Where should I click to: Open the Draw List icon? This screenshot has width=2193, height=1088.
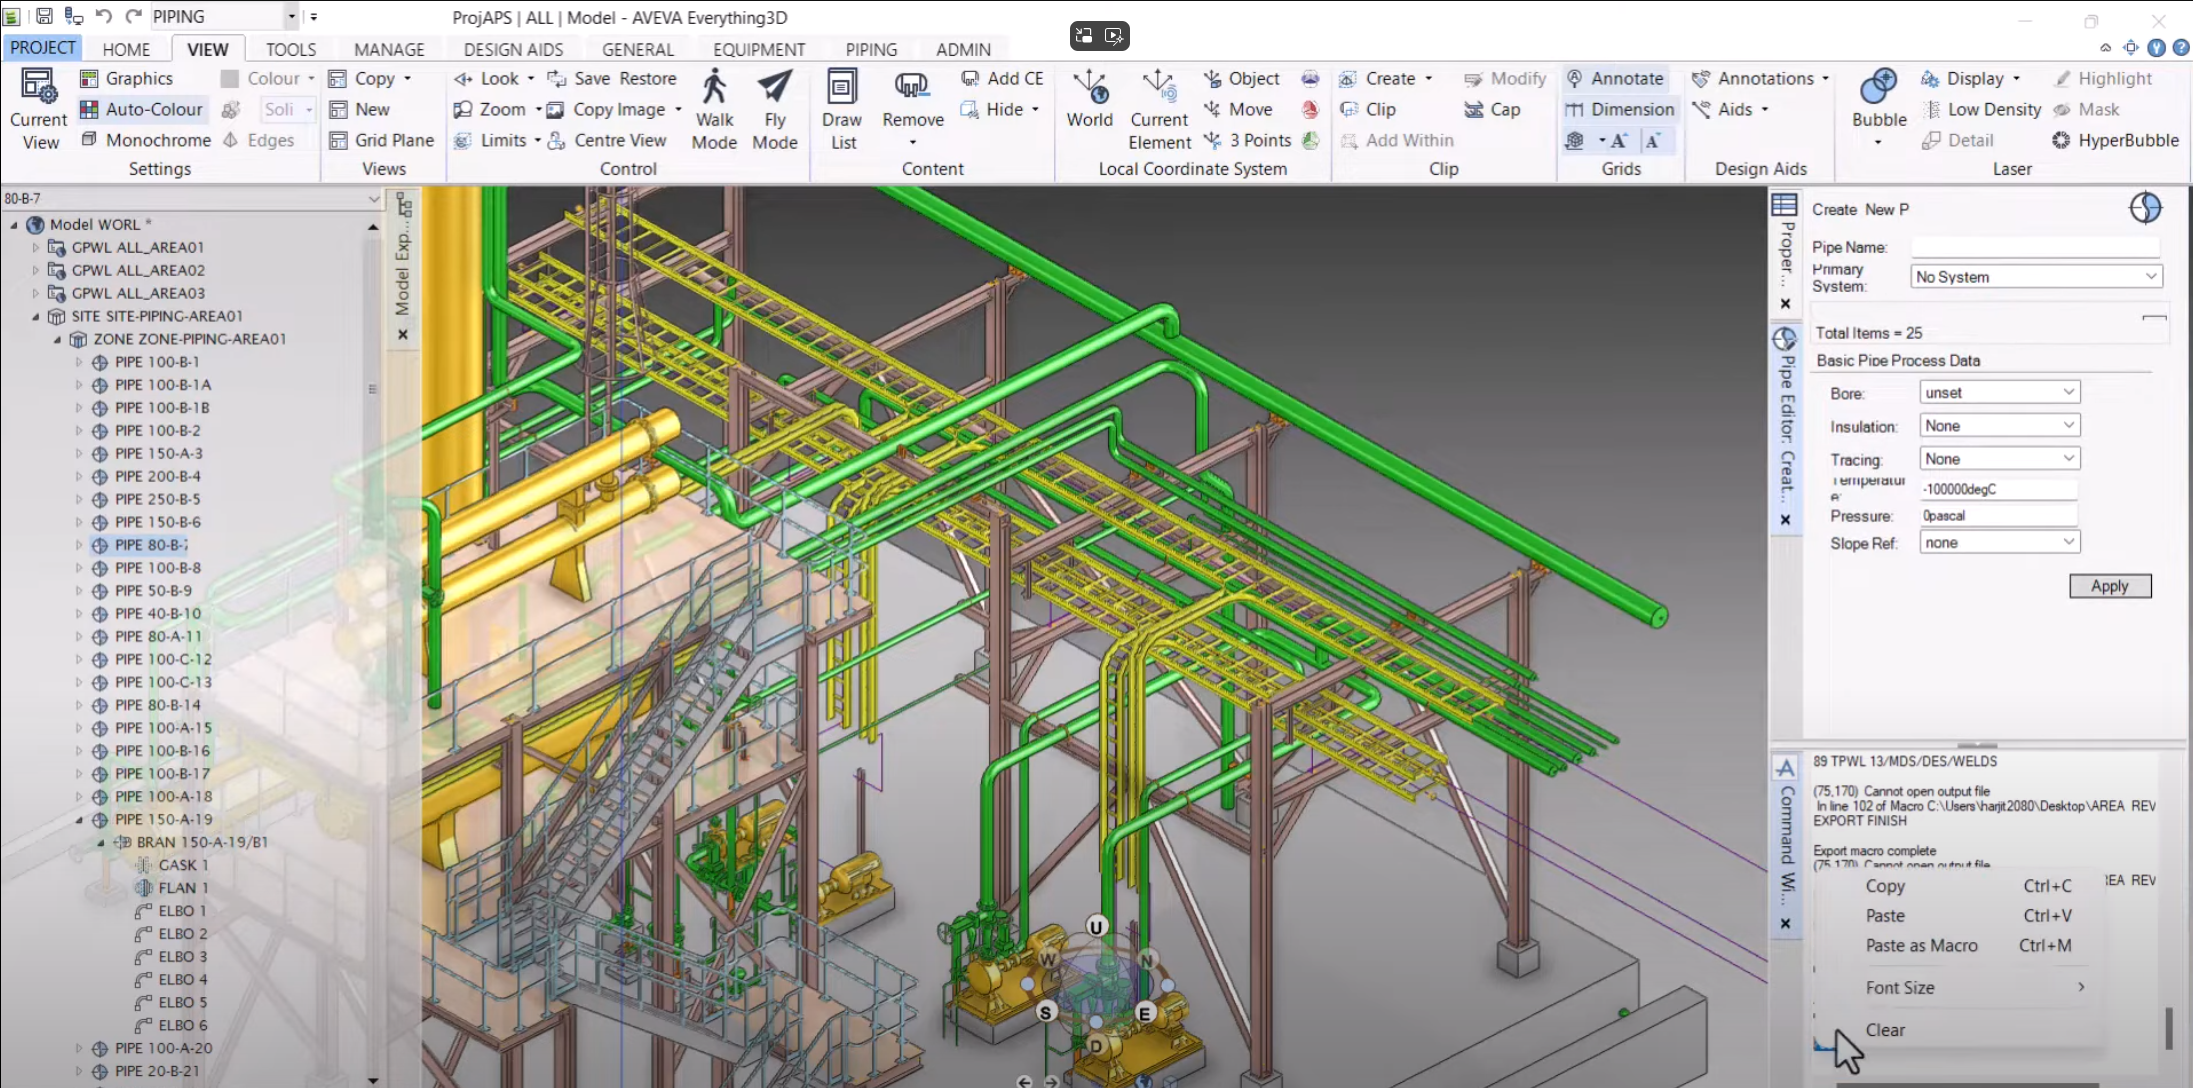coord(842,110)
